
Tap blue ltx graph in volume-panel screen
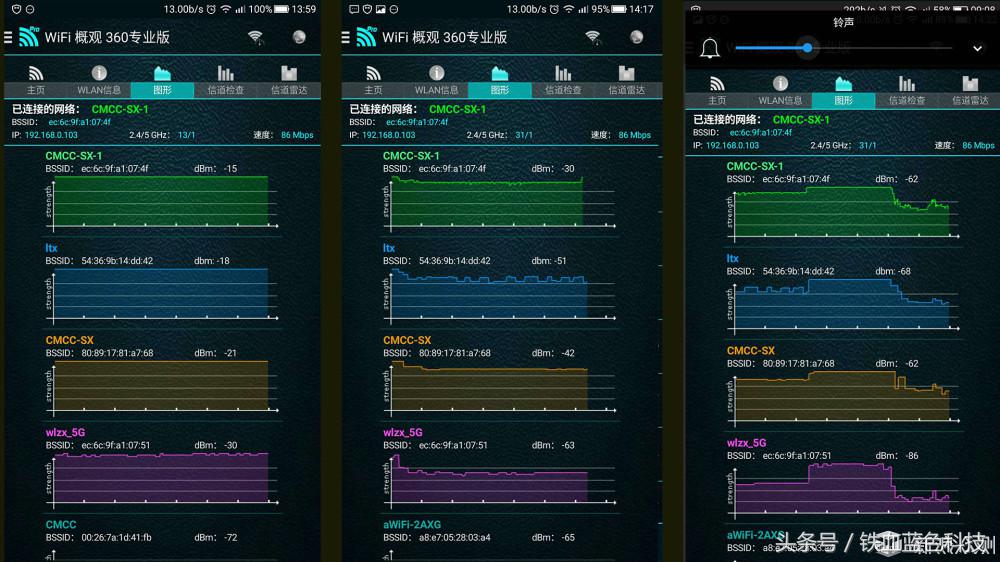(x=843, y=305)
